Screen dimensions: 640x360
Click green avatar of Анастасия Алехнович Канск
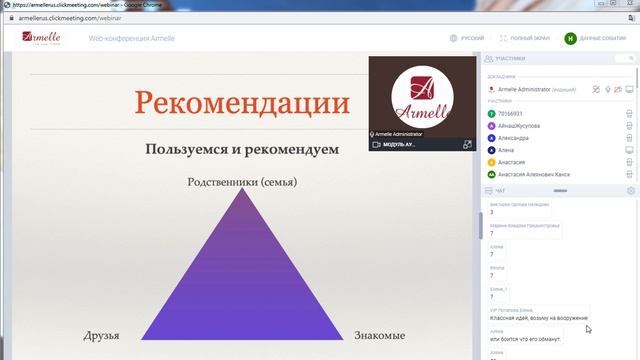491,174
